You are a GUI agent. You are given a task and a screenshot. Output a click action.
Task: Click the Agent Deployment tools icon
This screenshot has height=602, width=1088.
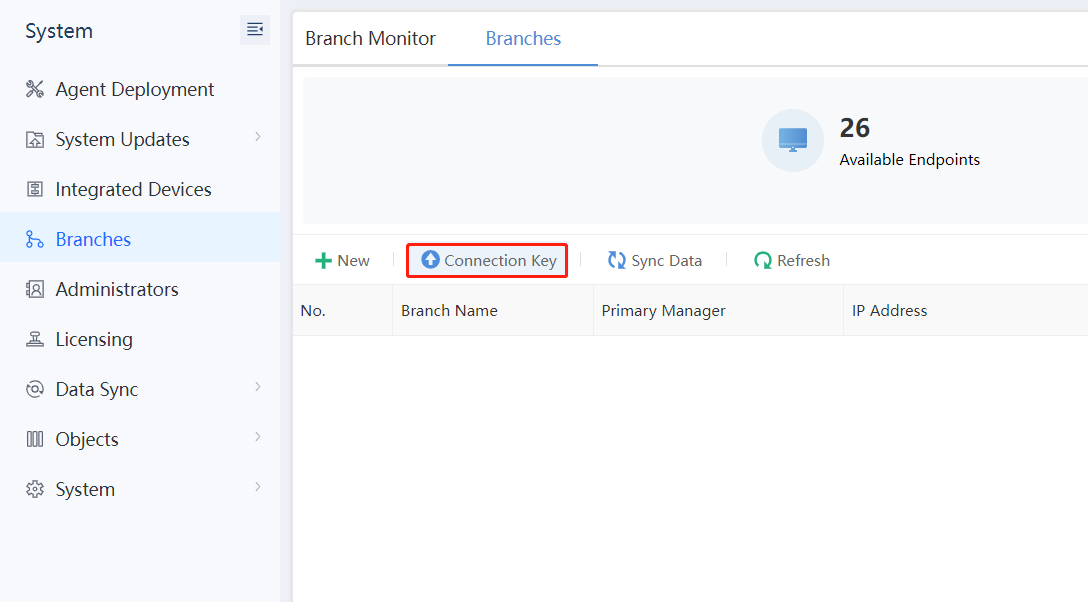35,90
